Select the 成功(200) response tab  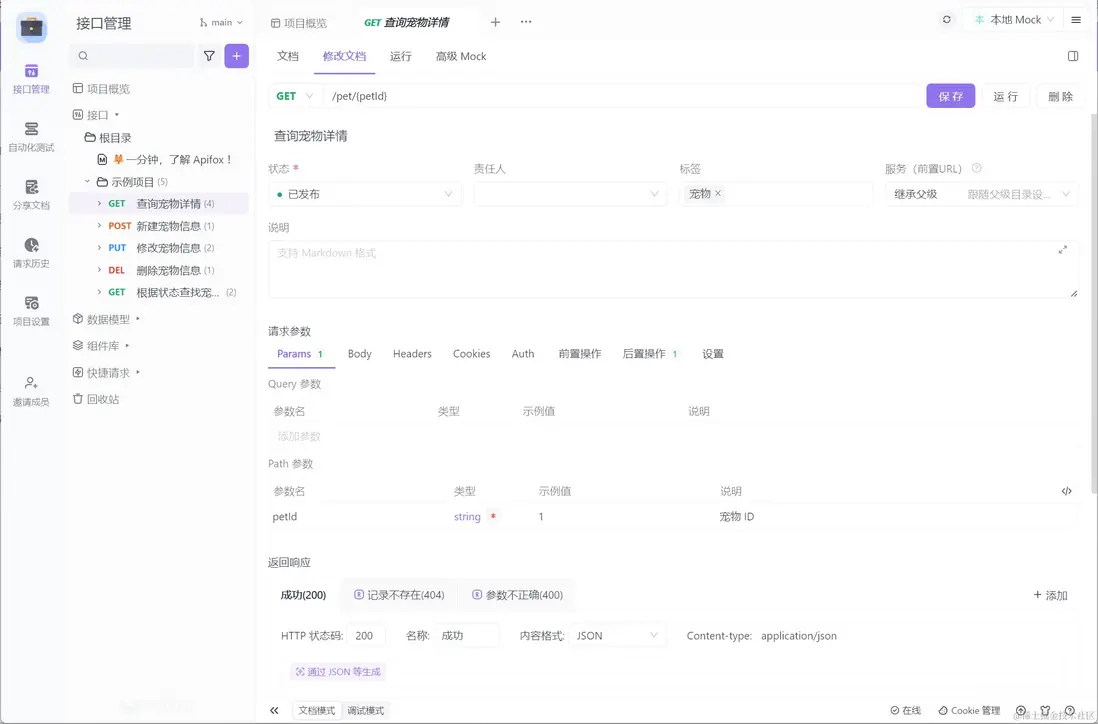pos(303,594)
